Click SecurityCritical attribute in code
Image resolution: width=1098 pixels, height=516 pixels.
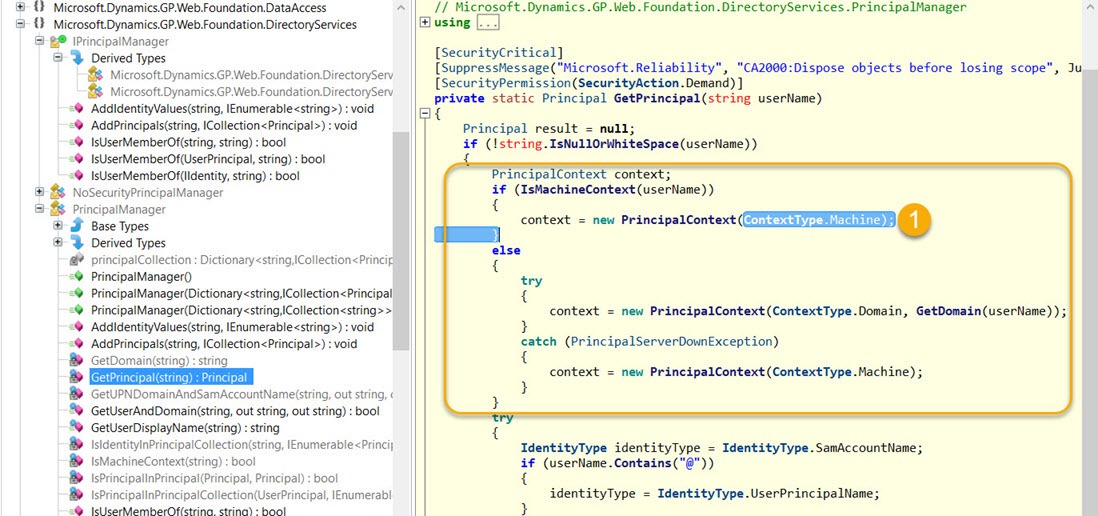coord(499,53)
